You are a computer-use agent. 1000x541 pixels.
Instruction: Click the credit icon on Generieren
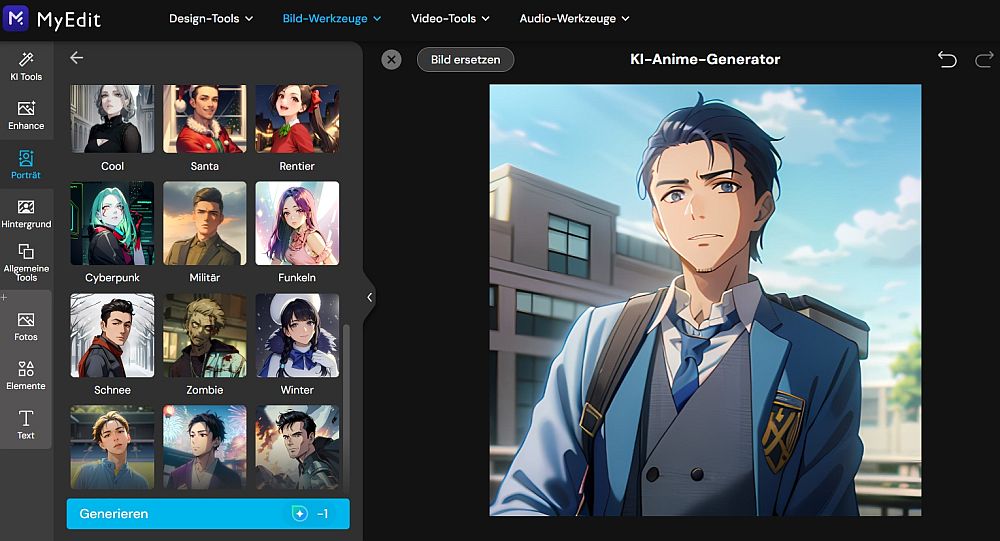300,514
